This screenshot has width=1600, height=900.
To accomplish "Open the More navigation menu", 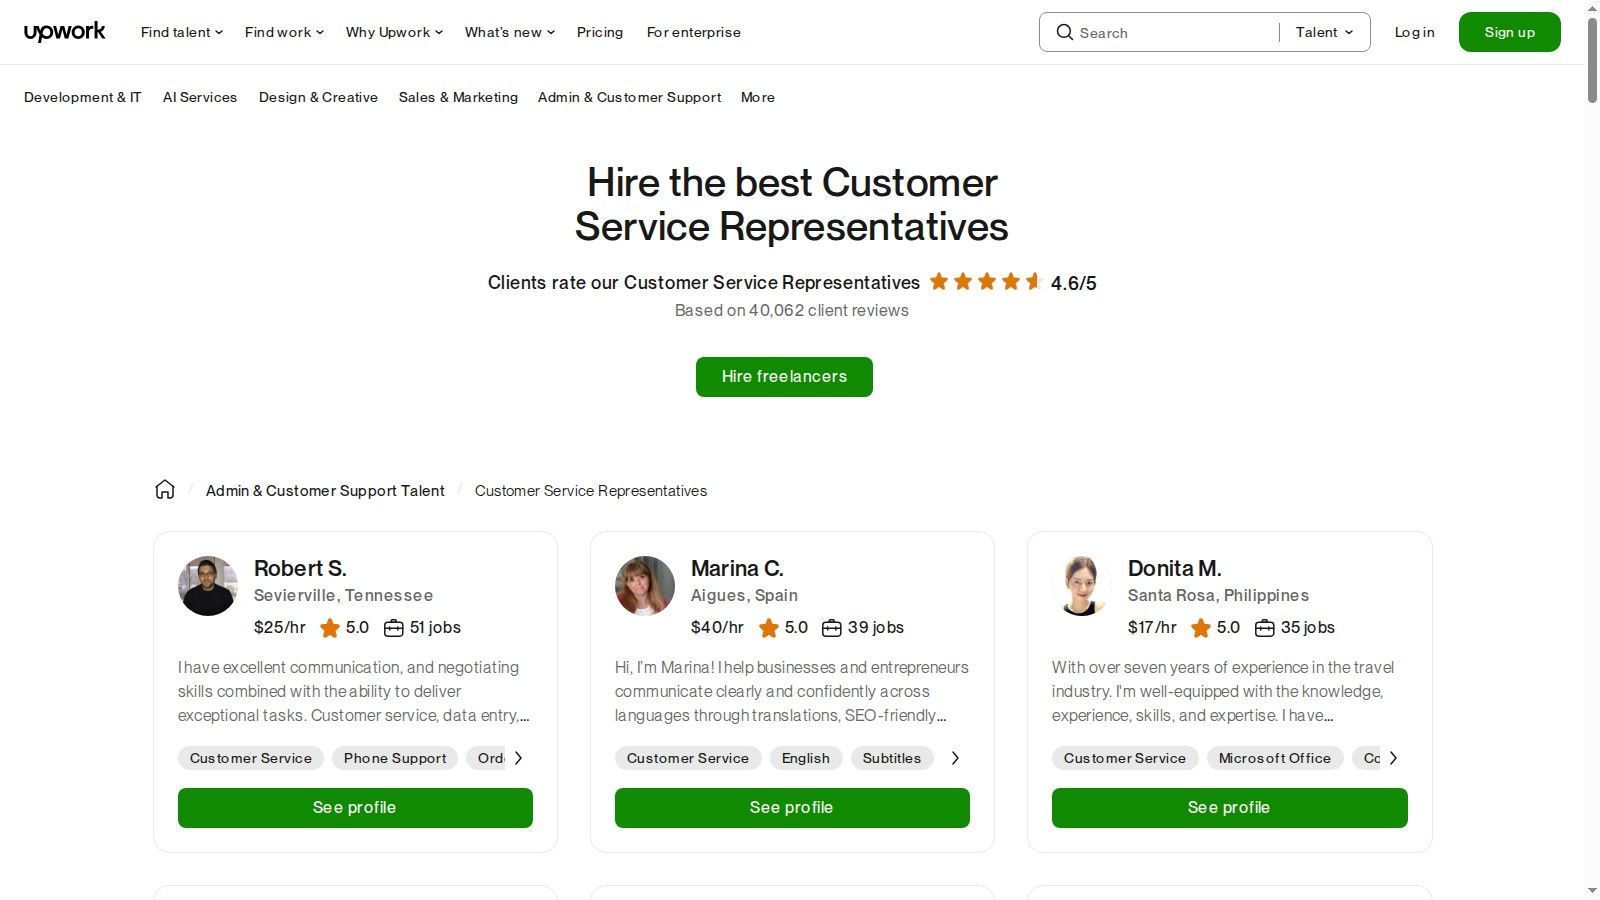I will 757,97.
